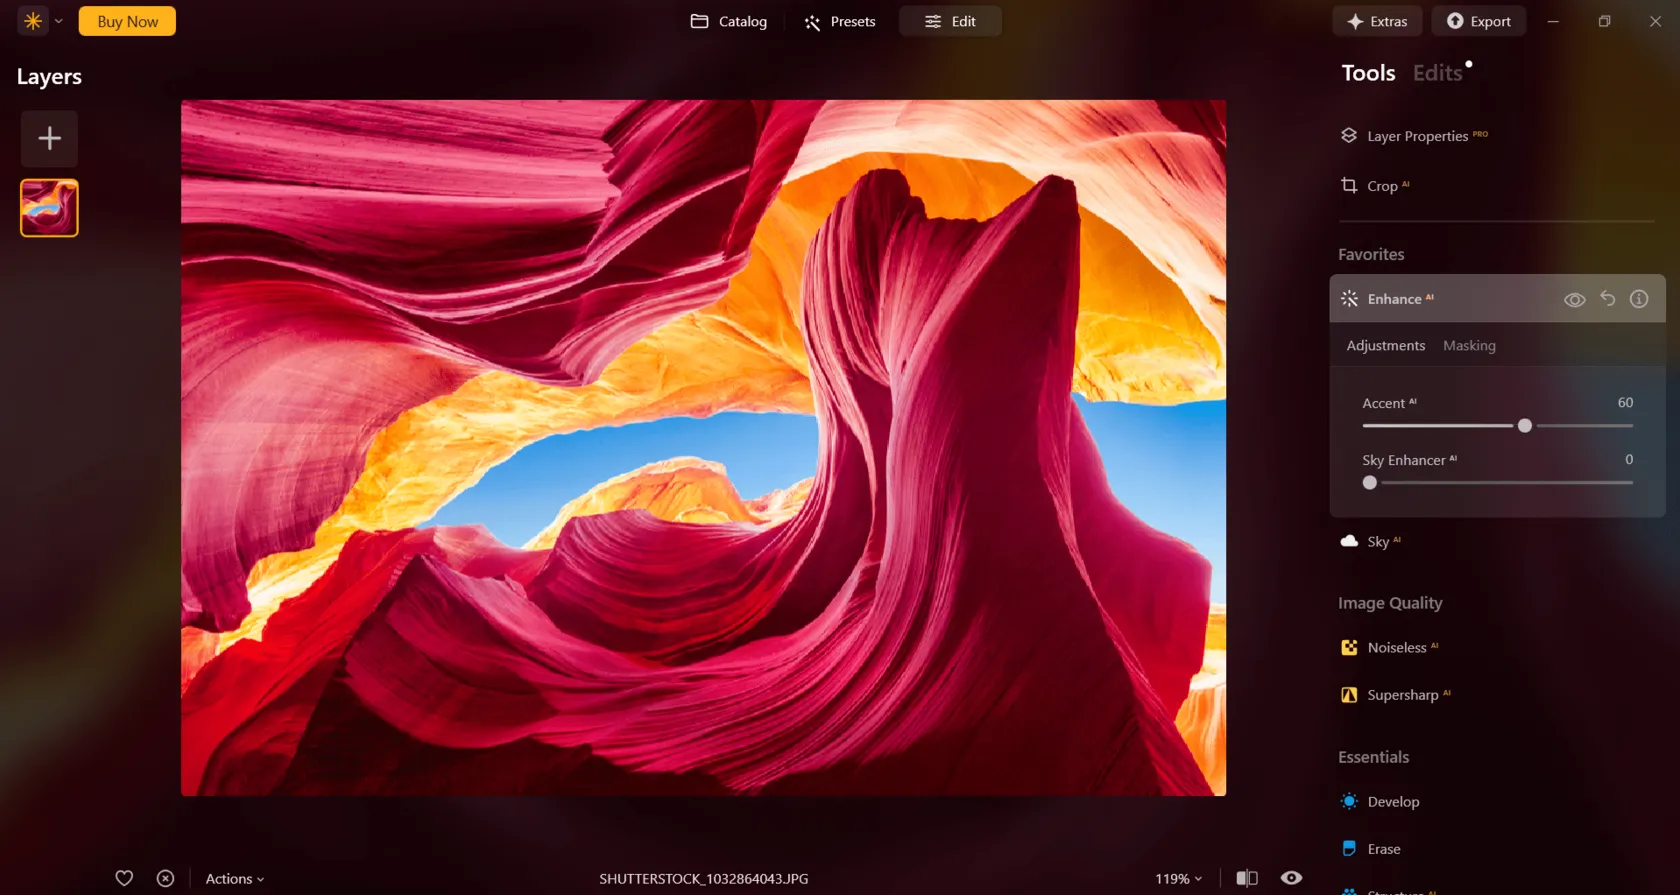
Task: Open the Erase tool
Action: tap(1383, 849)
